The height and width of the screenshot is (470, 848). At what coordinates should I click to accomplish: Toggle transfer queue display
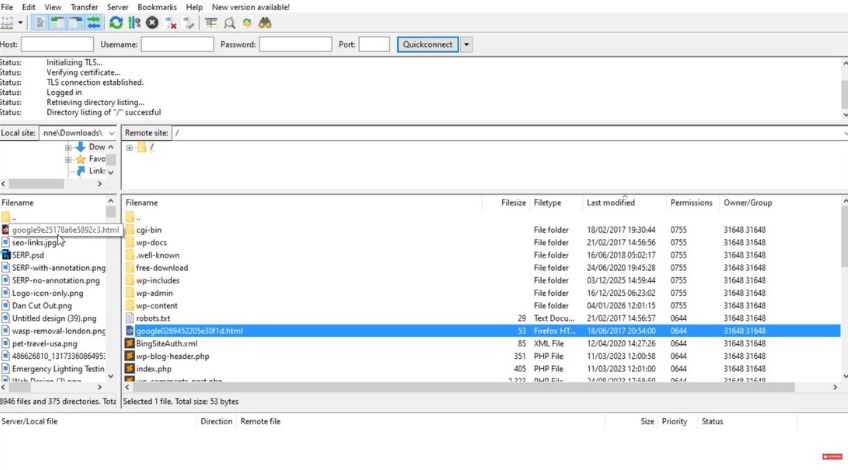[x=94, y=23]
